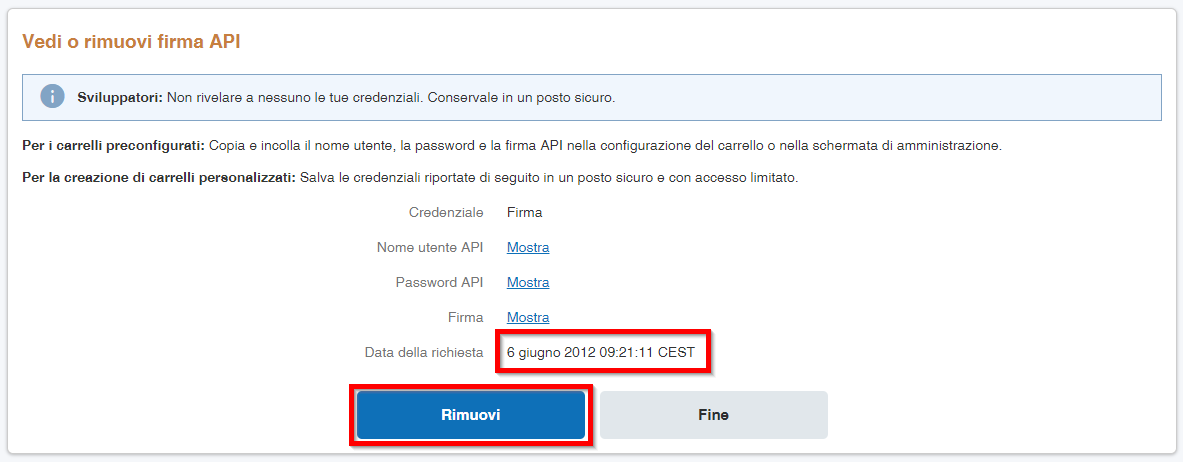Viewport: 1183px width, 462px height.
Task: Click the 'Vedi o rimuovi firma API' heading
Action: (x=131, y=42)
